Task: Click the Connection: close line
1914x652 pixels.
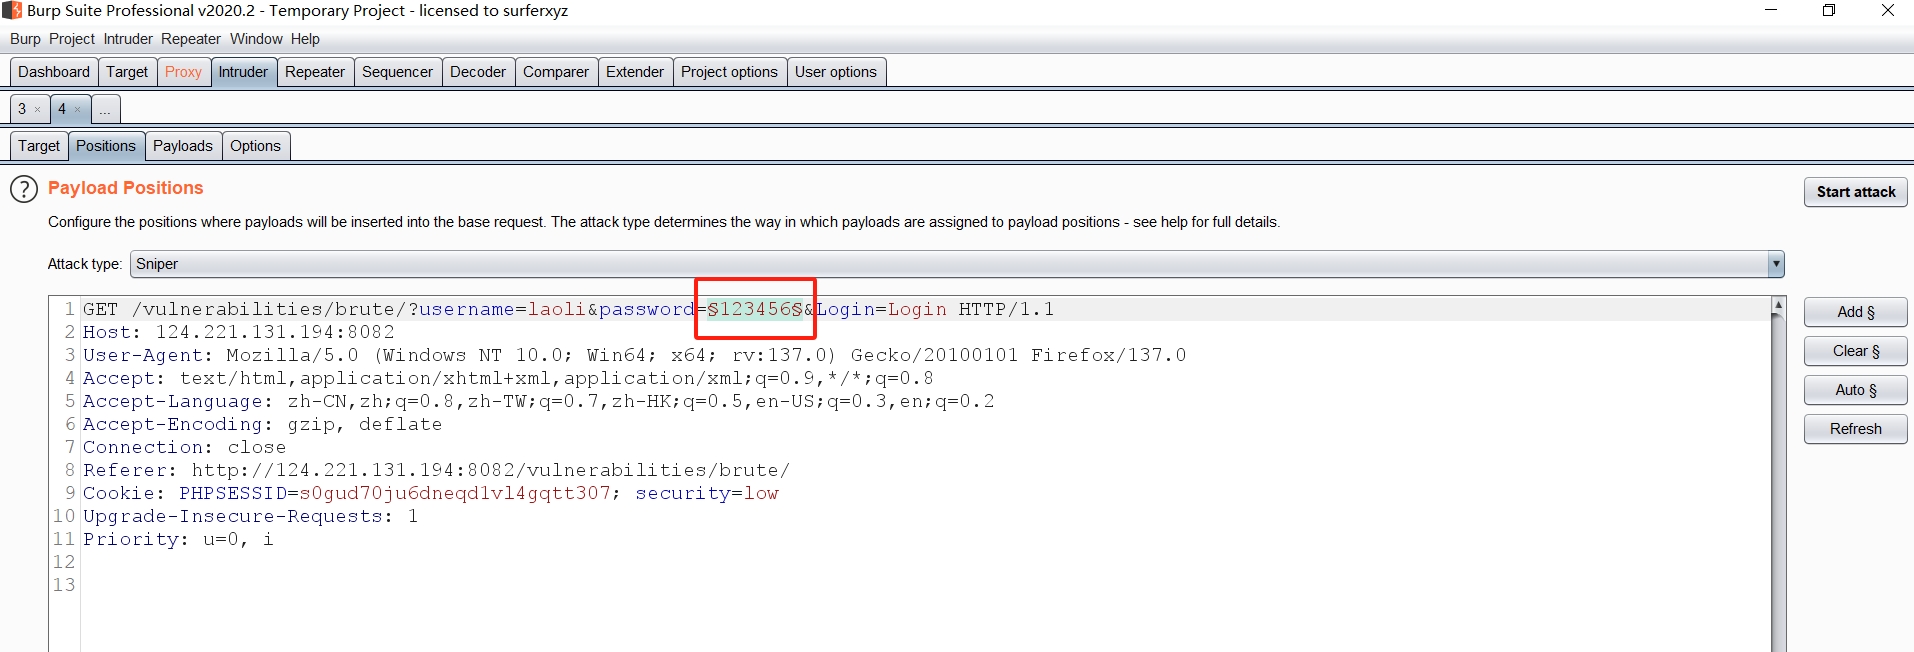Action: [x=185, y=447]
